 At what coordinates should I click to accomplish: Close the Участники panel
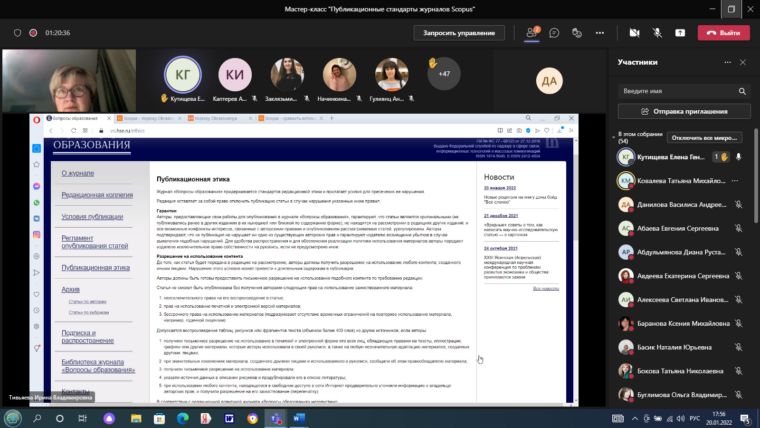pos(742,62)
